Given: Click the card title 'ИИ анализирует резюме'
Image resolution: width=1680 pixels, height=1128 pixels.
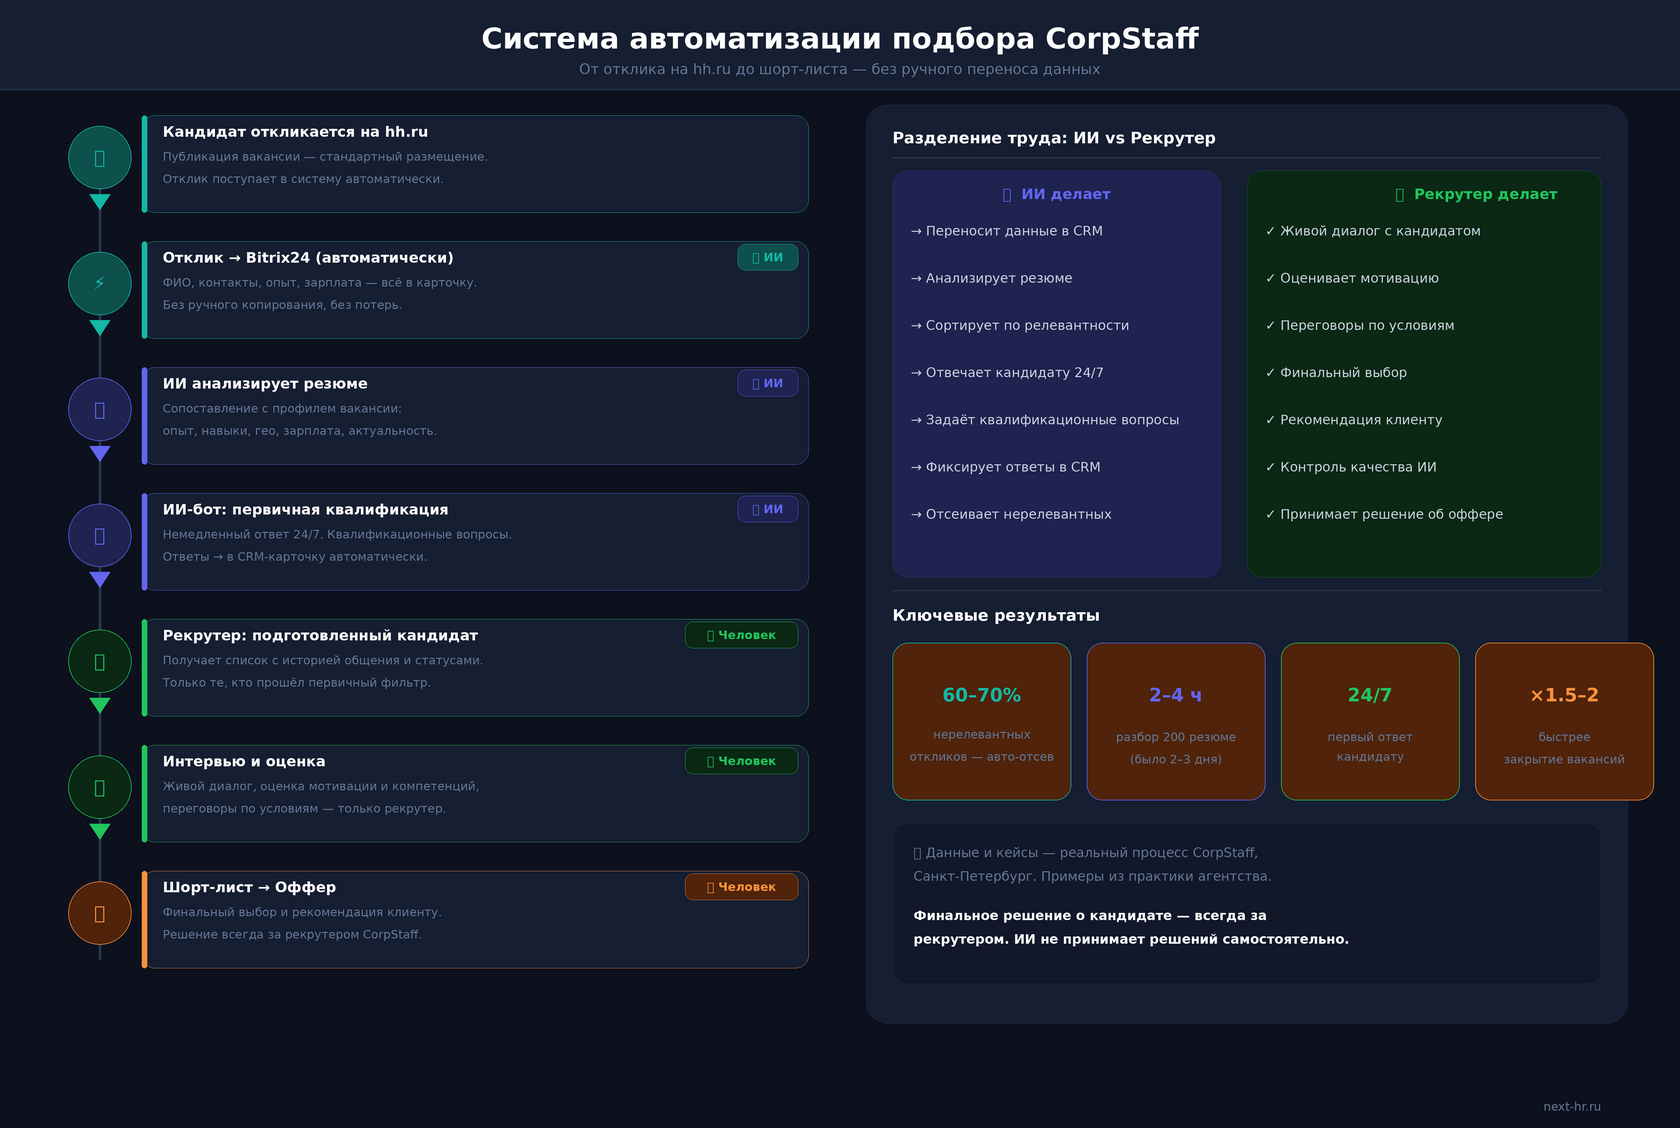Looking at the screenshot, I should click(265, 384).
